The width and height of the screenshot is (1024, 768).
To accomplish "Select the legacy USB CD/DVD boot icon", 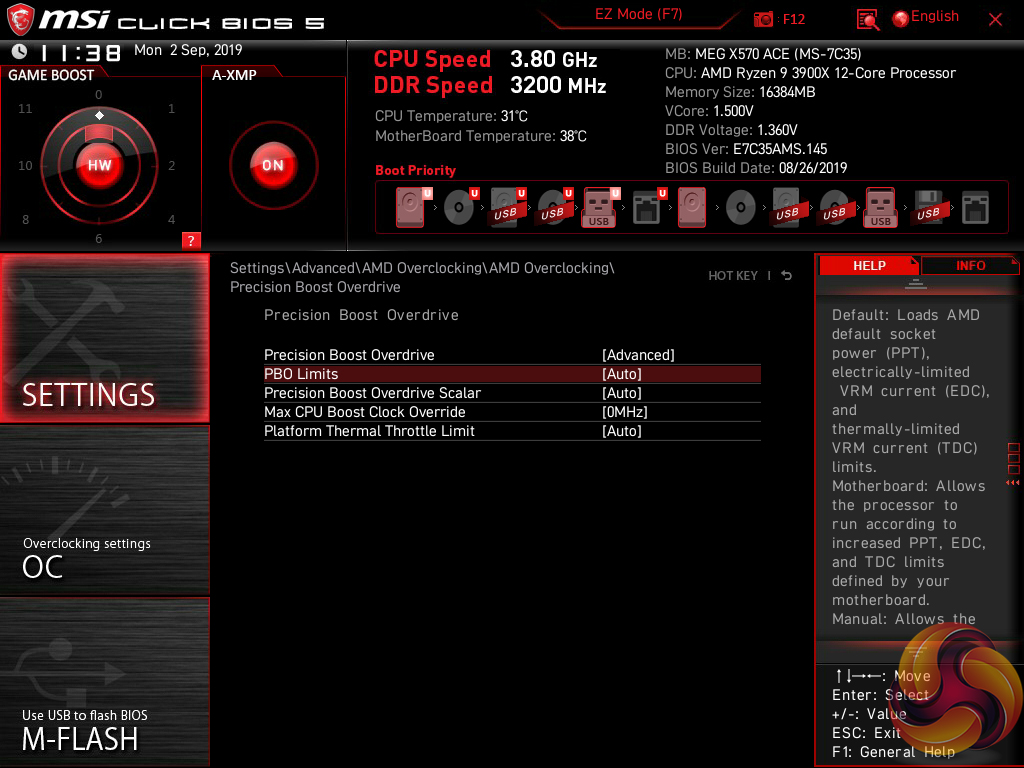I will 834,208.
